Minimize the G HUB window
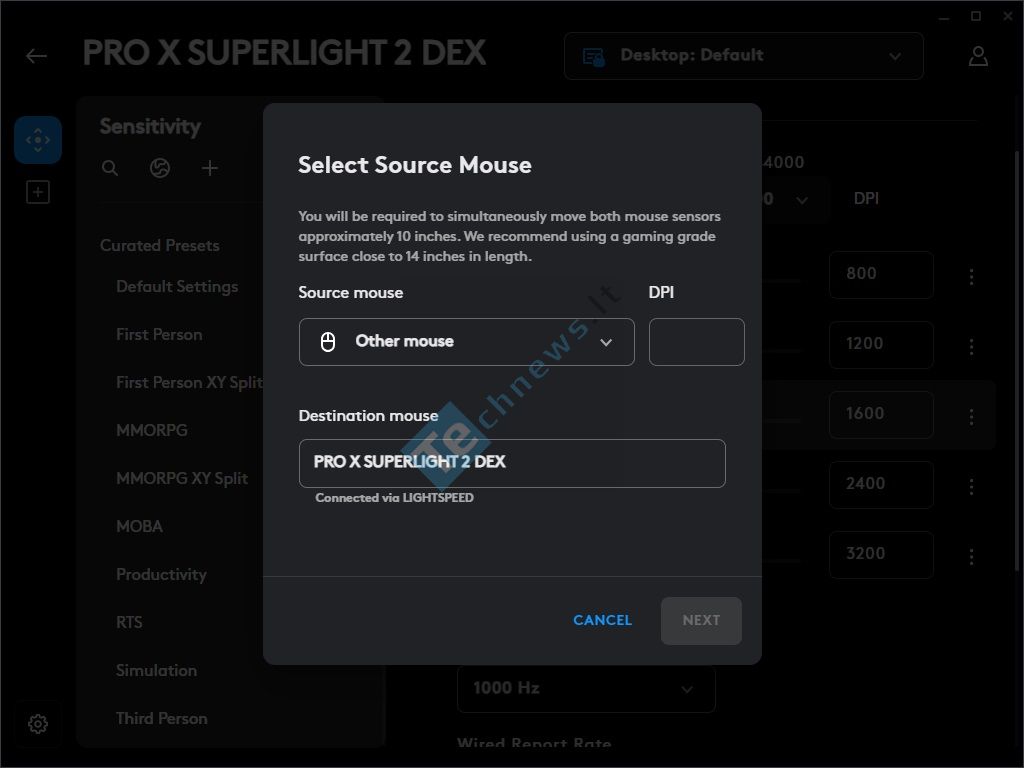 coord(944,18)
